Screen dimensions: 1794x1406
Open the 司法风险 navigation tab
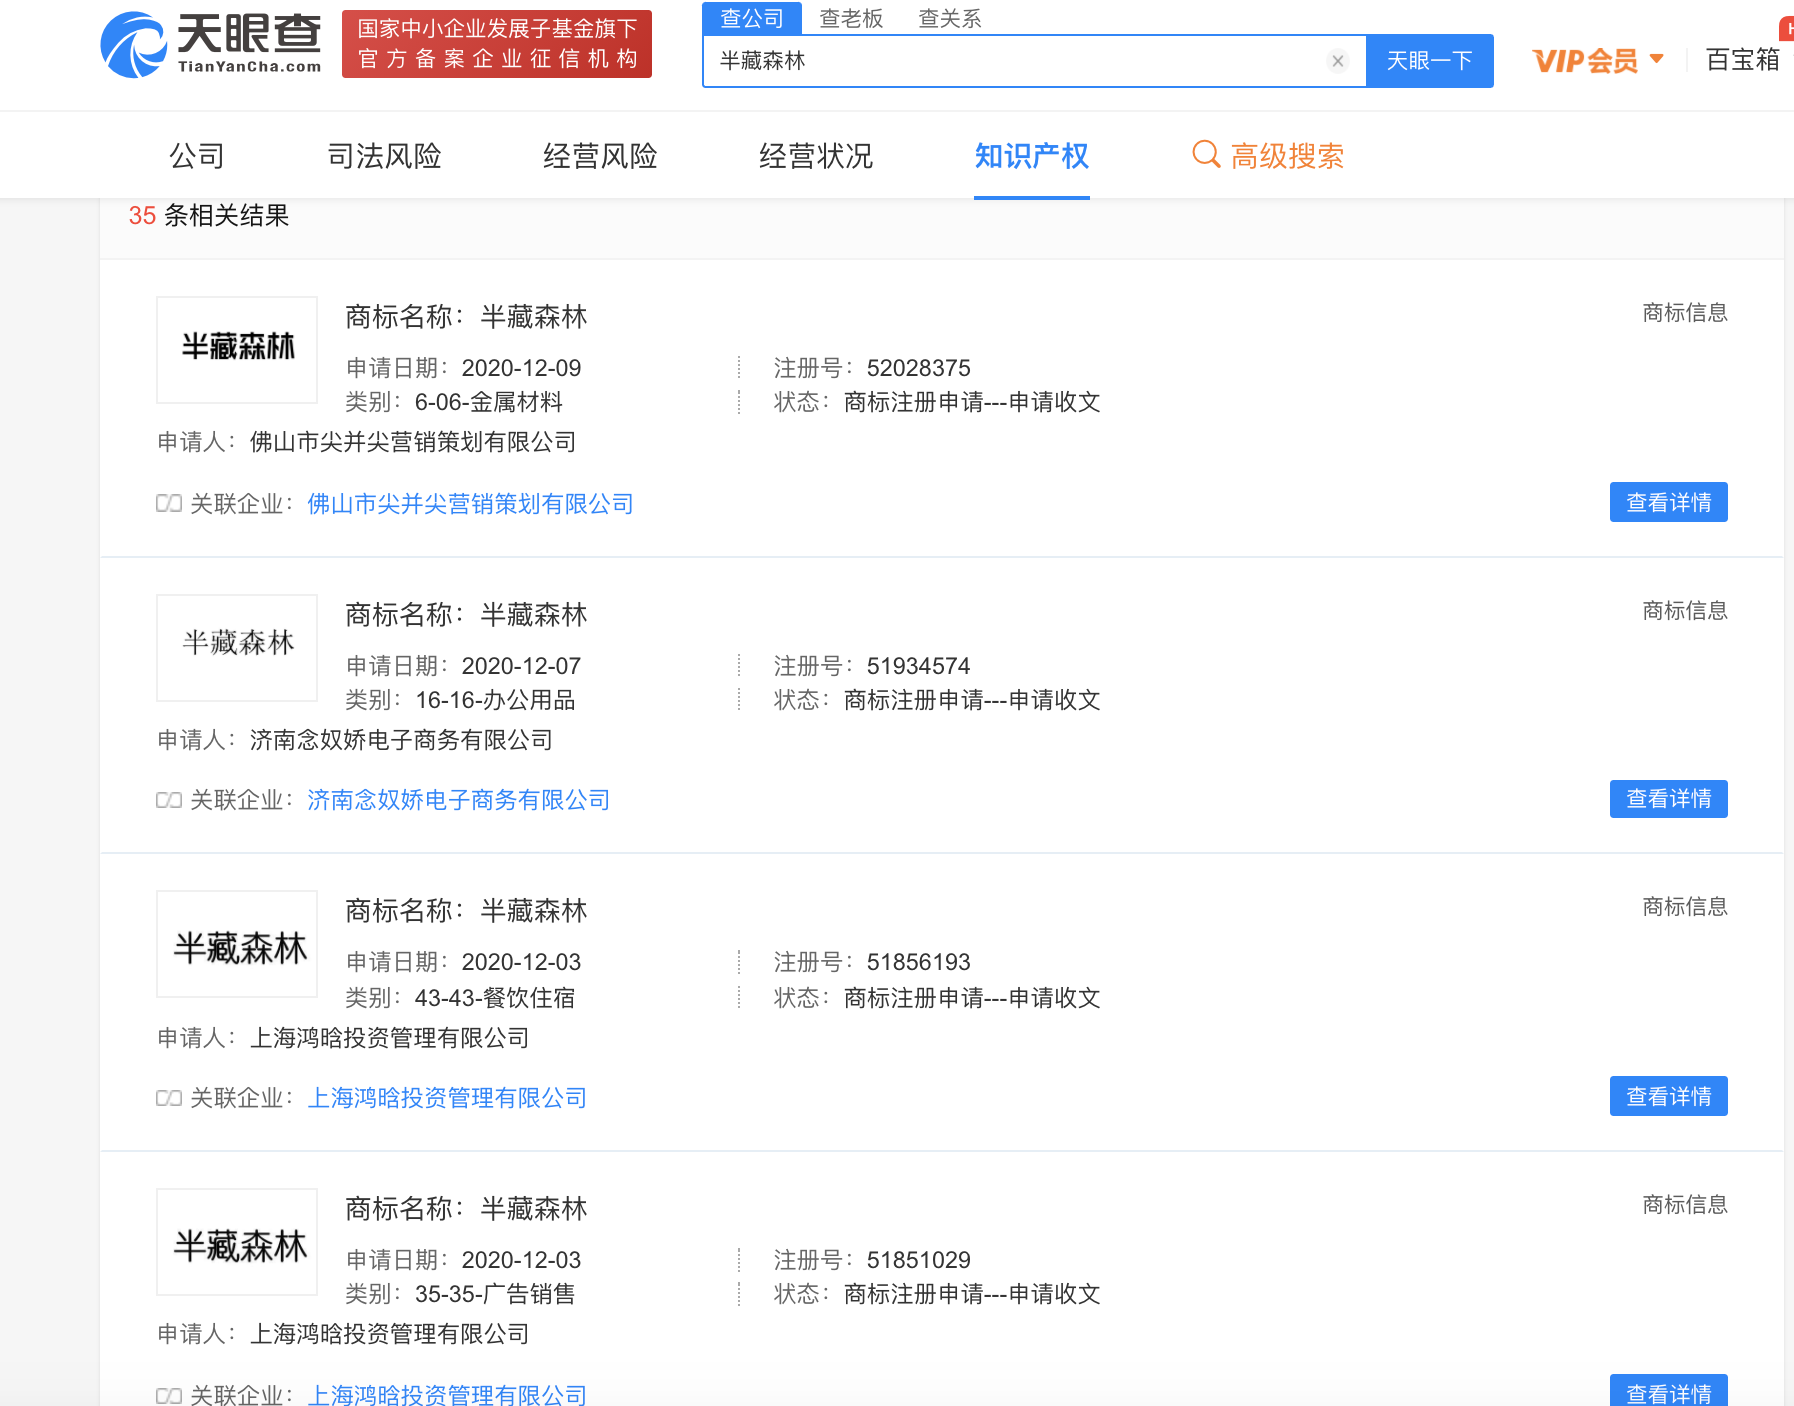click(385, 156)
